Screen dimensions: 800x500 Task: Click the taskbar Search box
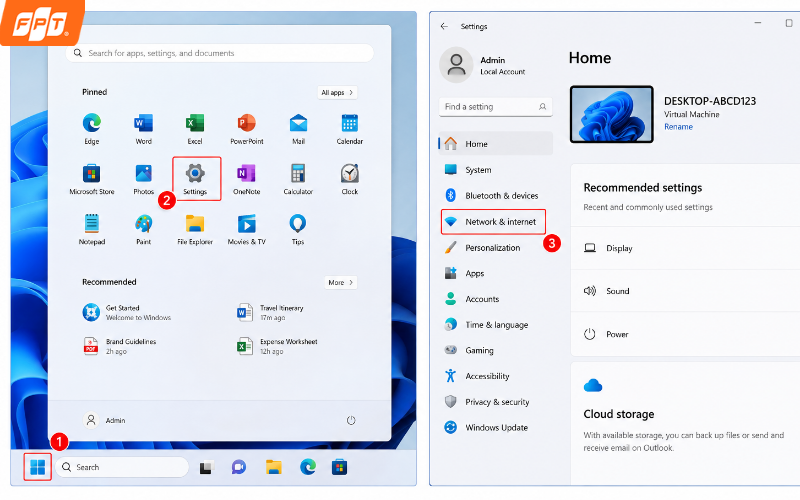pyautogui.click(x=122, y=467)
